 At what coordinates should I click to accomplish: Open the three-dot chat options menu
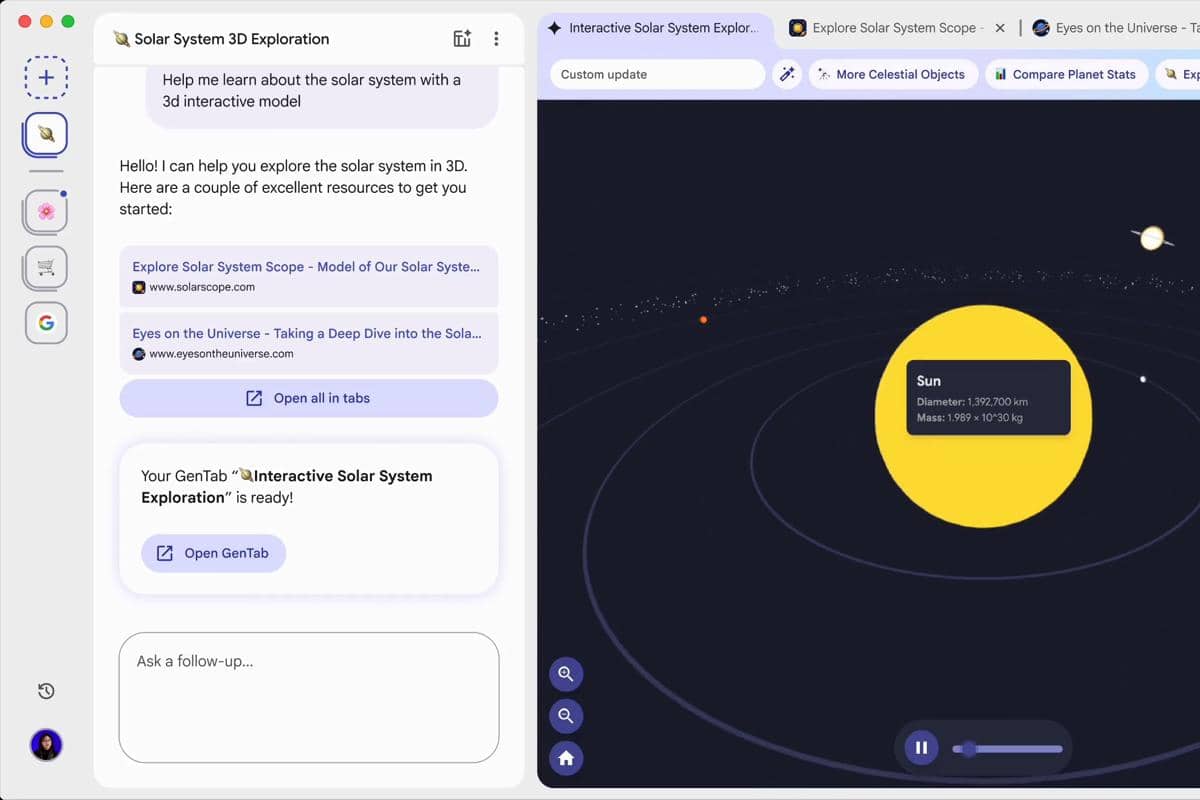coord(497,37)
